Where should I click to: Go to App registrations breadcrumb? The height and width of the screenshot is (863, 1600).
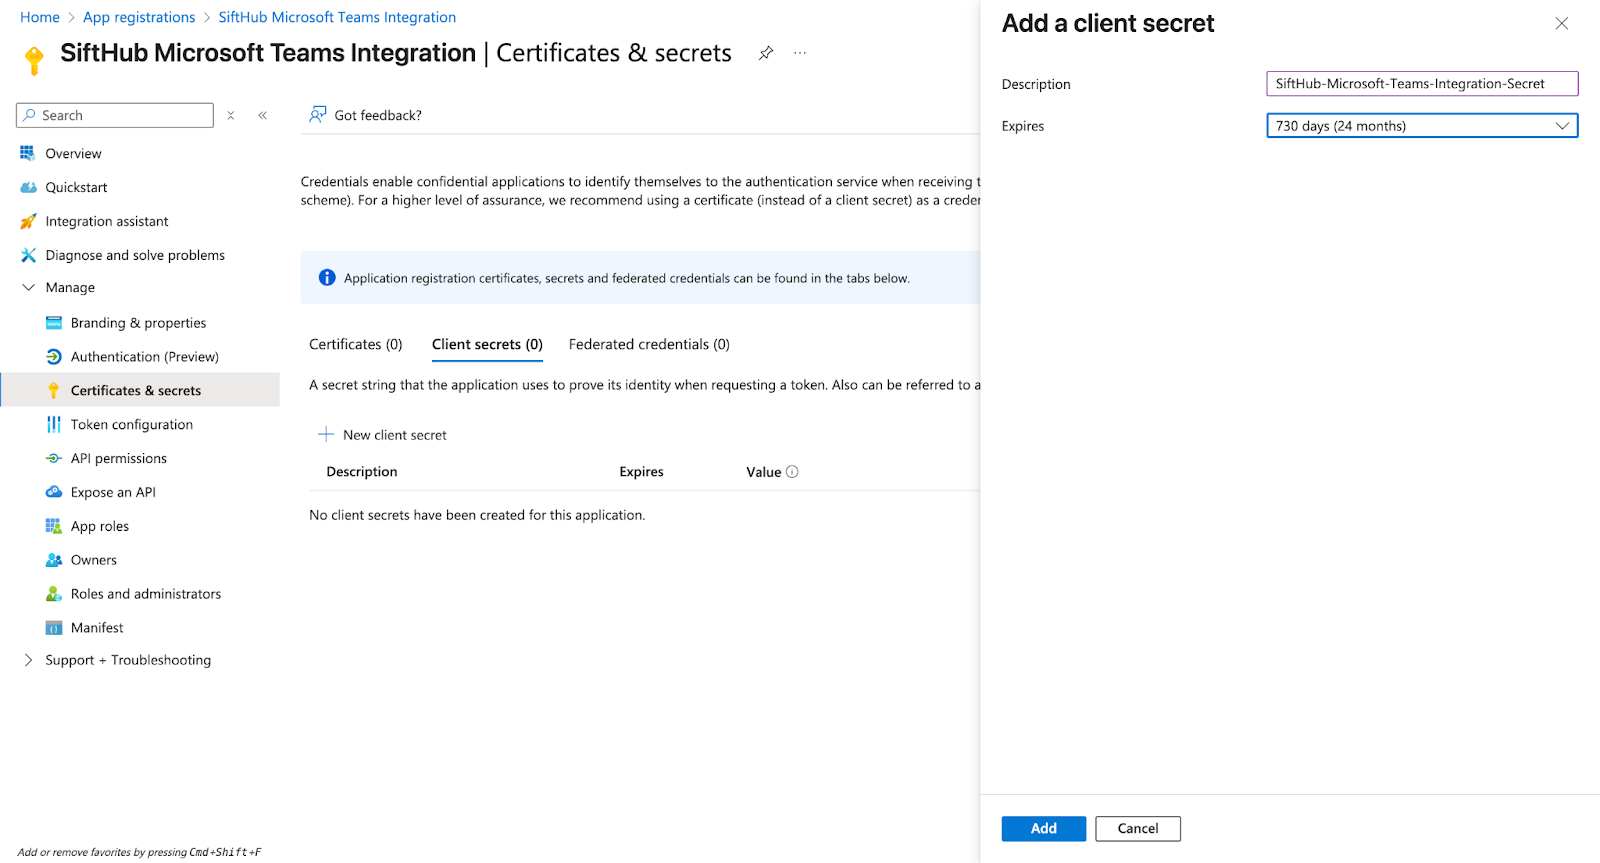click(139, 17)
